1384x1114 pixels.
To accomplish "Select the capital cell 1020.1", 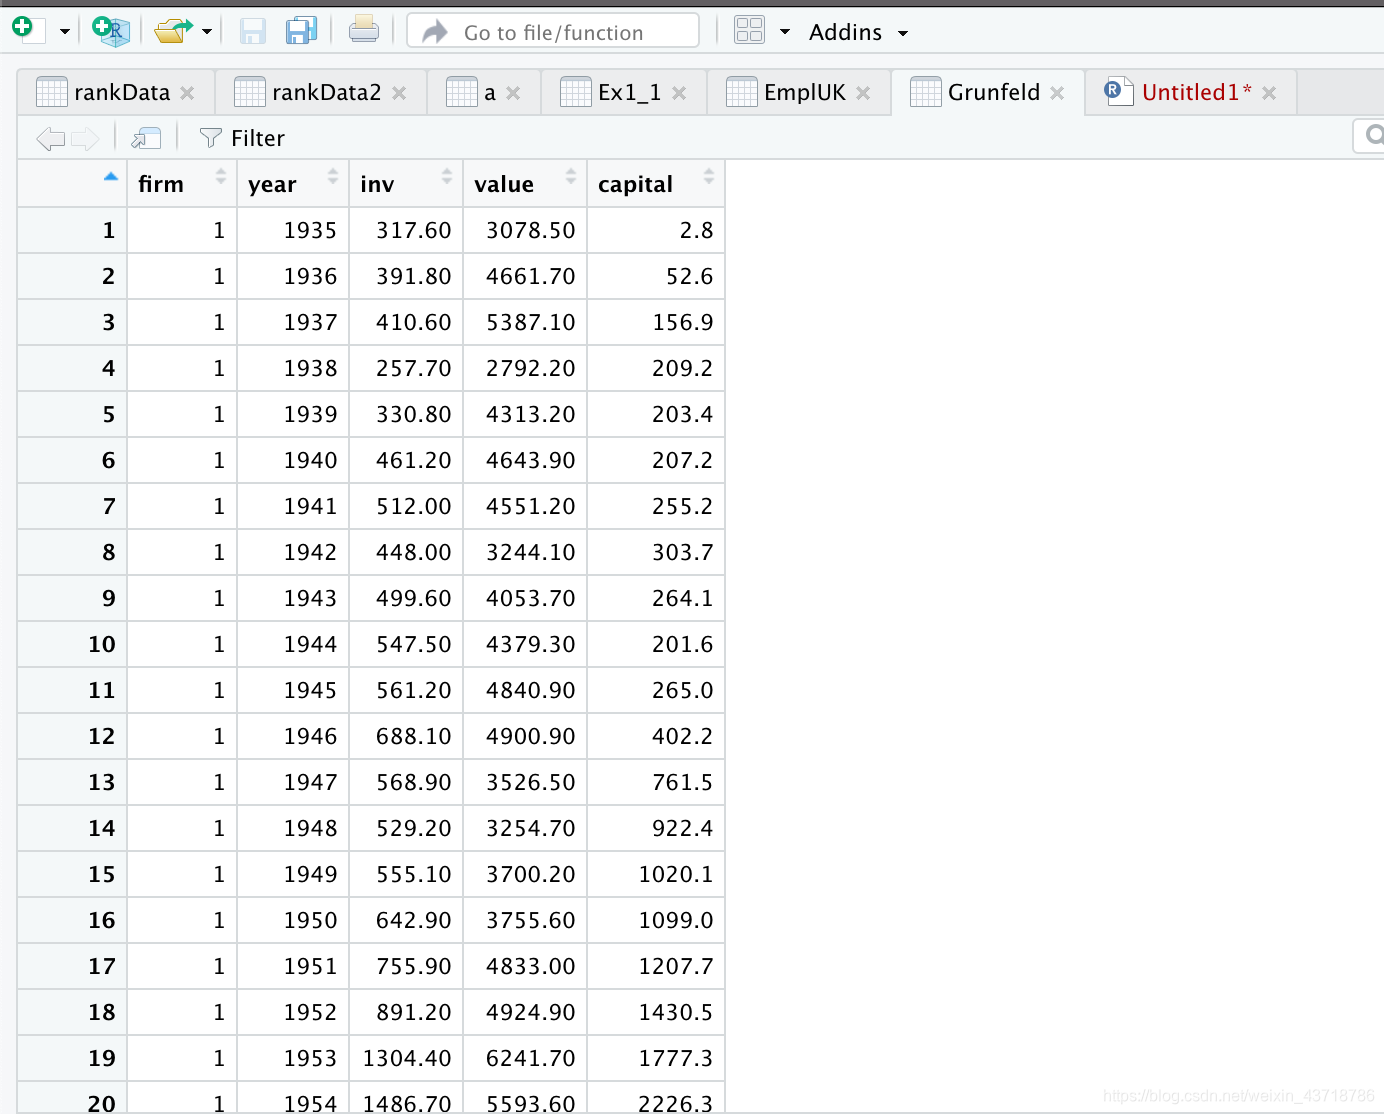I will pyautogui.click(x=655, y=874).
